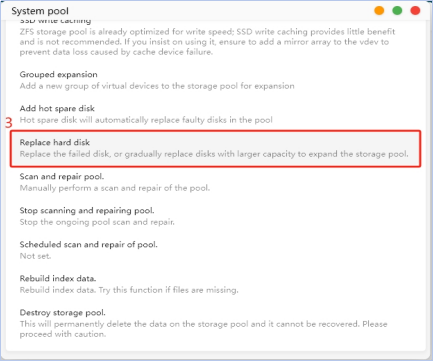Click 'Hot spare disk will automatically replace' description
434x362 pixels.
coord(146,120)
